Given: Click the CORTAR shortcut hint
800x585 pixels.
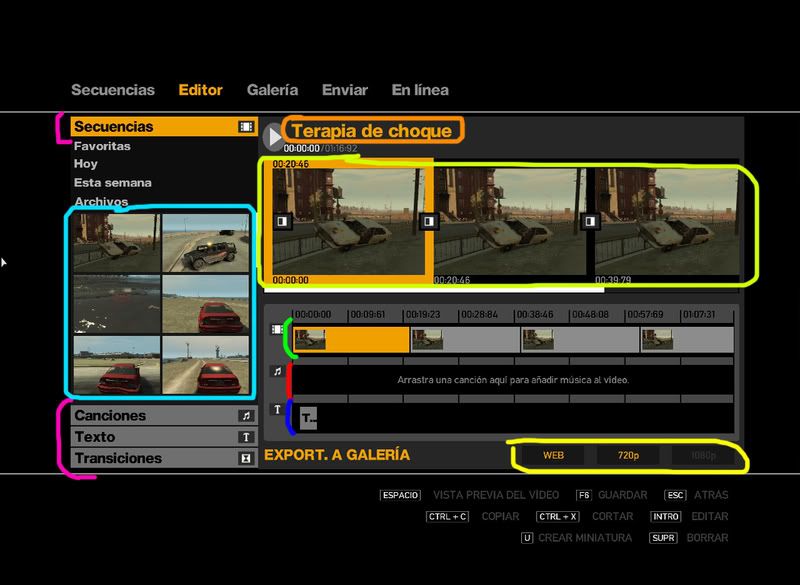Looking at the screenshot, I should (x=585, y=517).
